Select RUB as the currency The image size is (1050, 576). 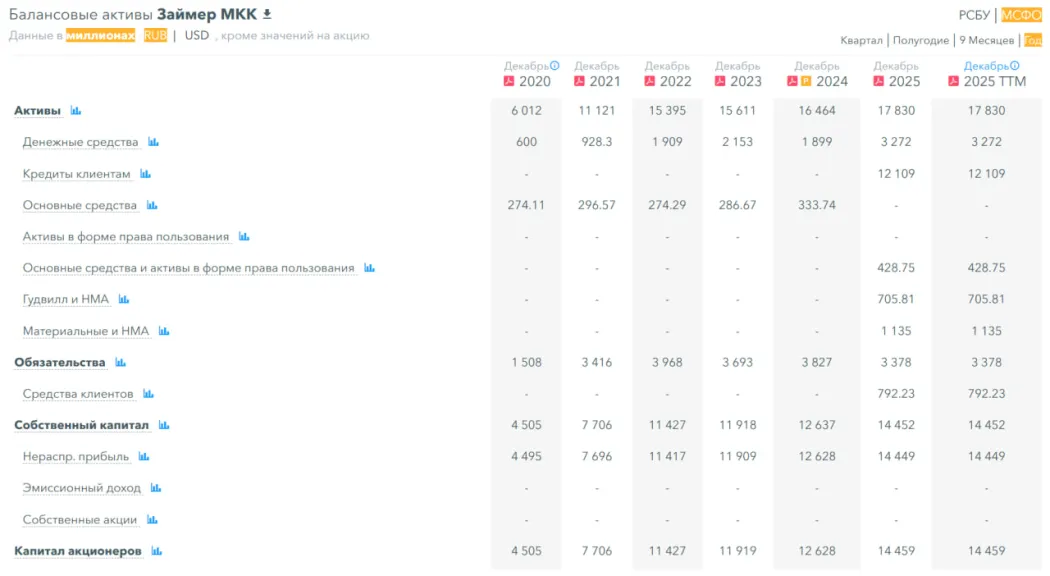point(155,36)
